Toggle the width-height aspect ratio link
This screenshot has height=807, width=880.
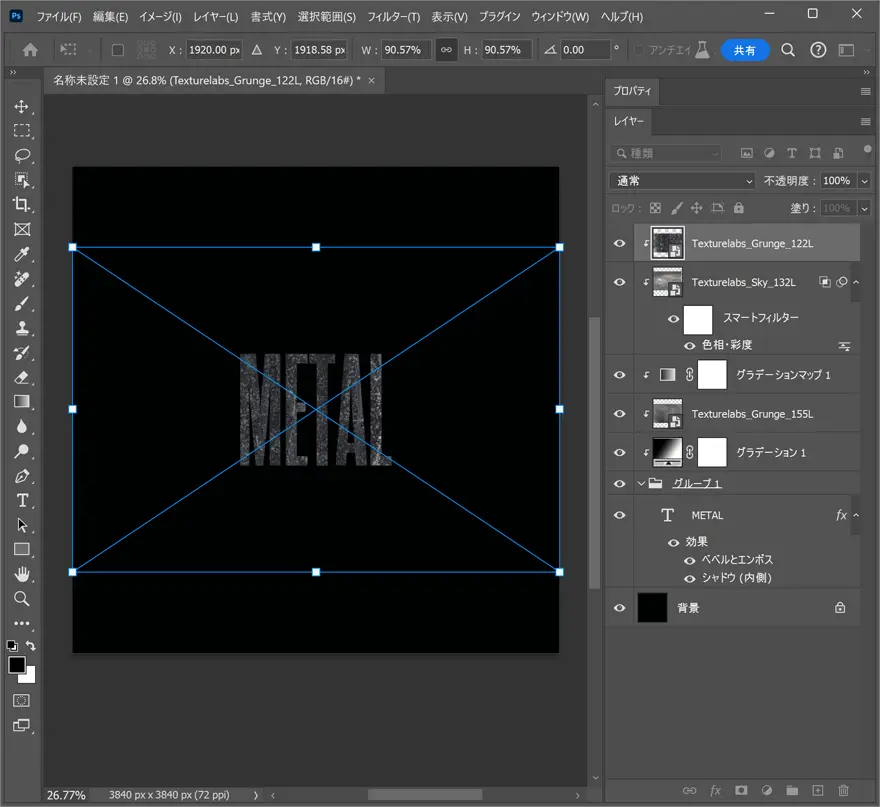point(446,50)
